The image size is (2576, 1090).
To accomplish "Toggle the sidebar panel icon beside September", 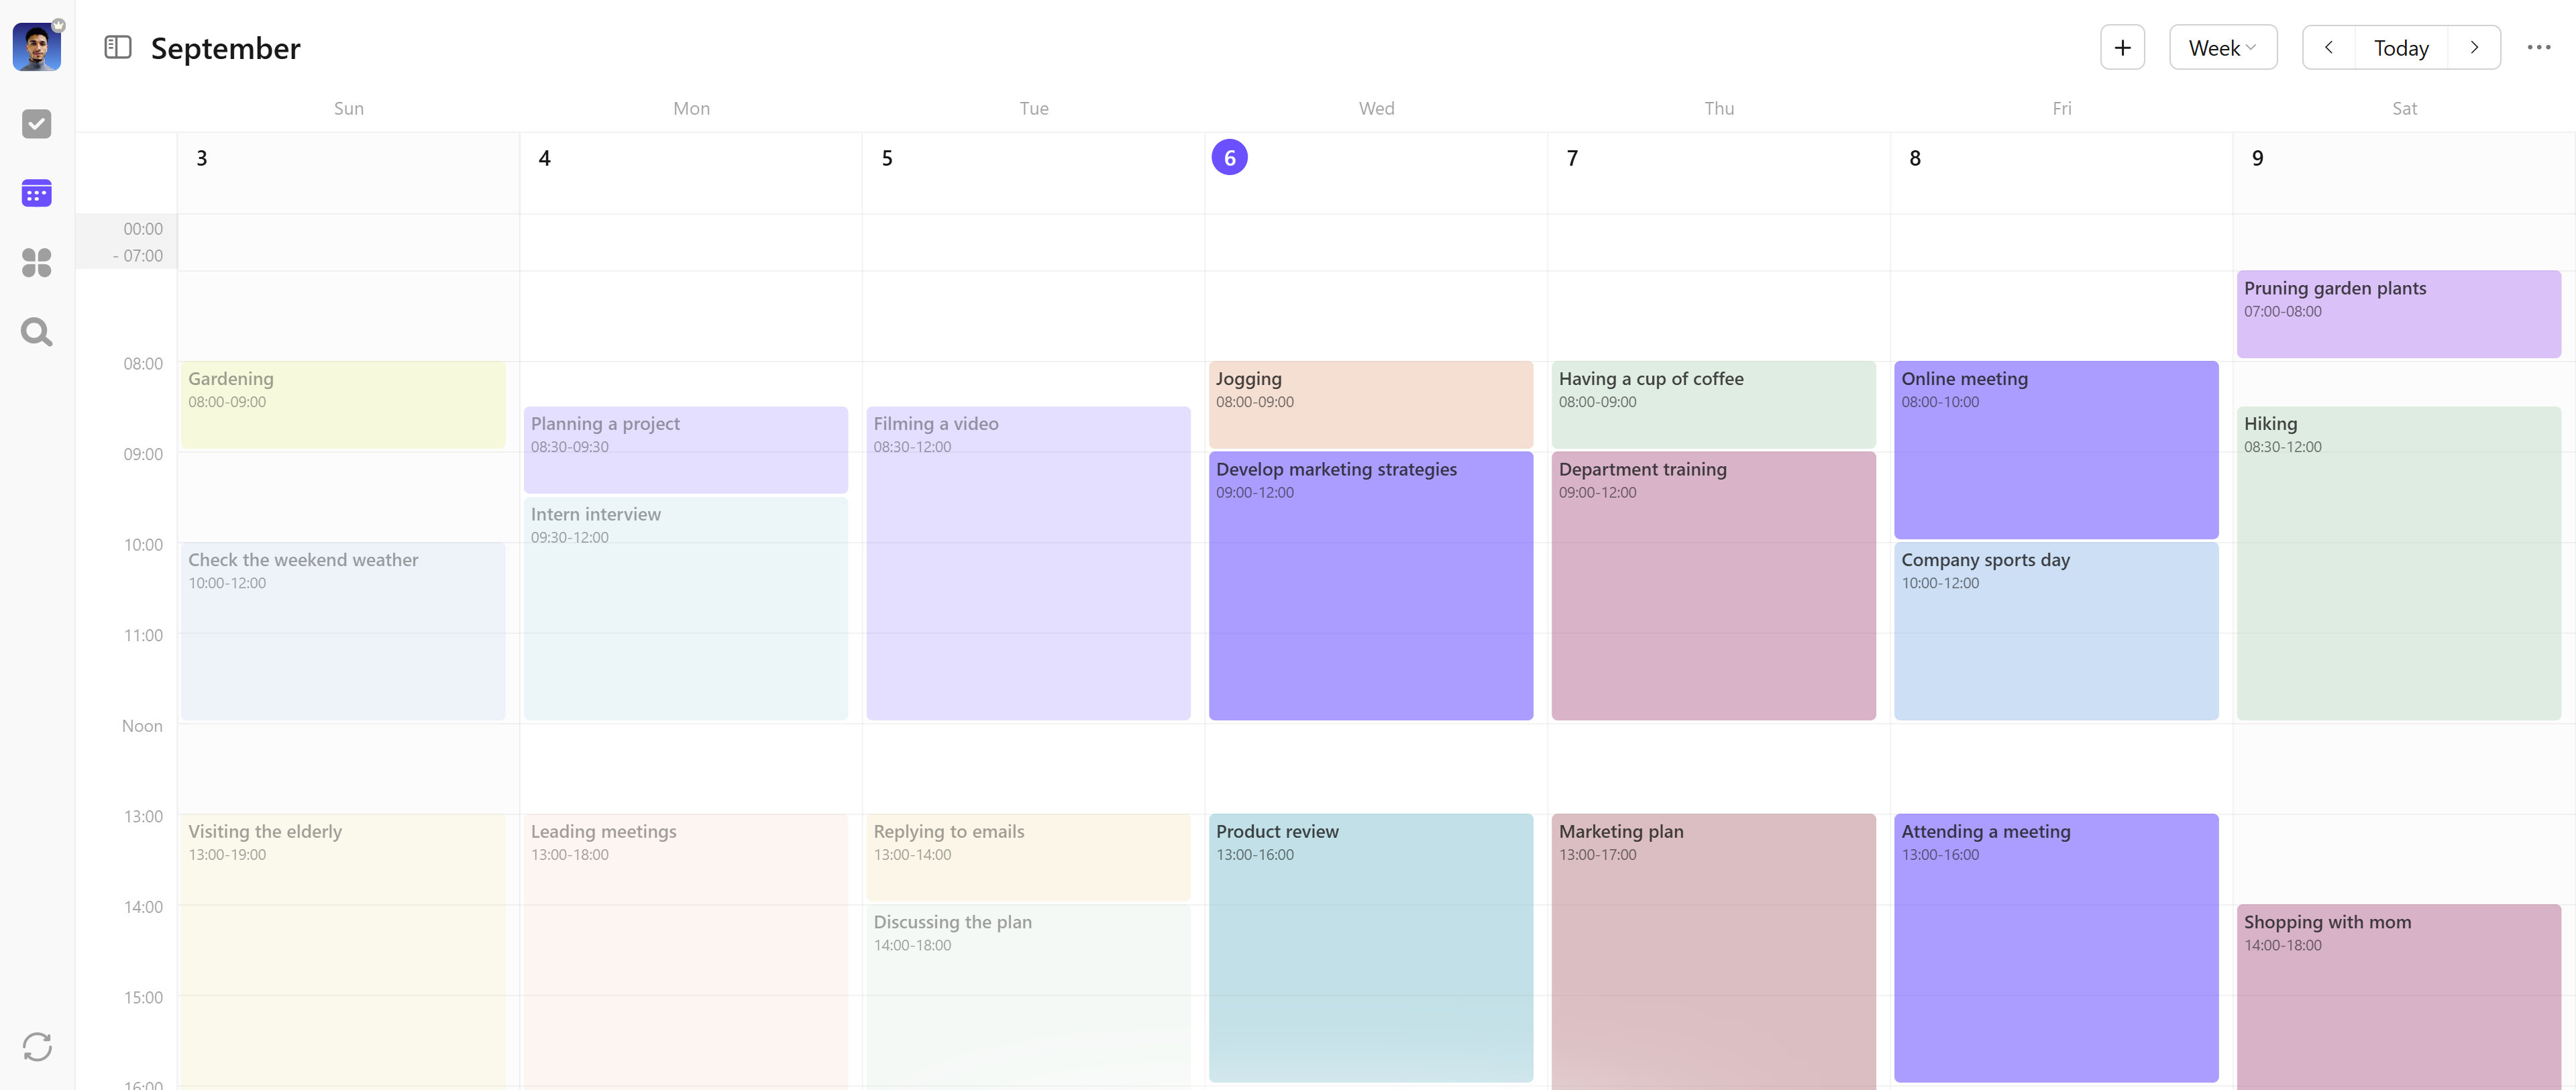I will pyautogui.click(x=118, y=47).
